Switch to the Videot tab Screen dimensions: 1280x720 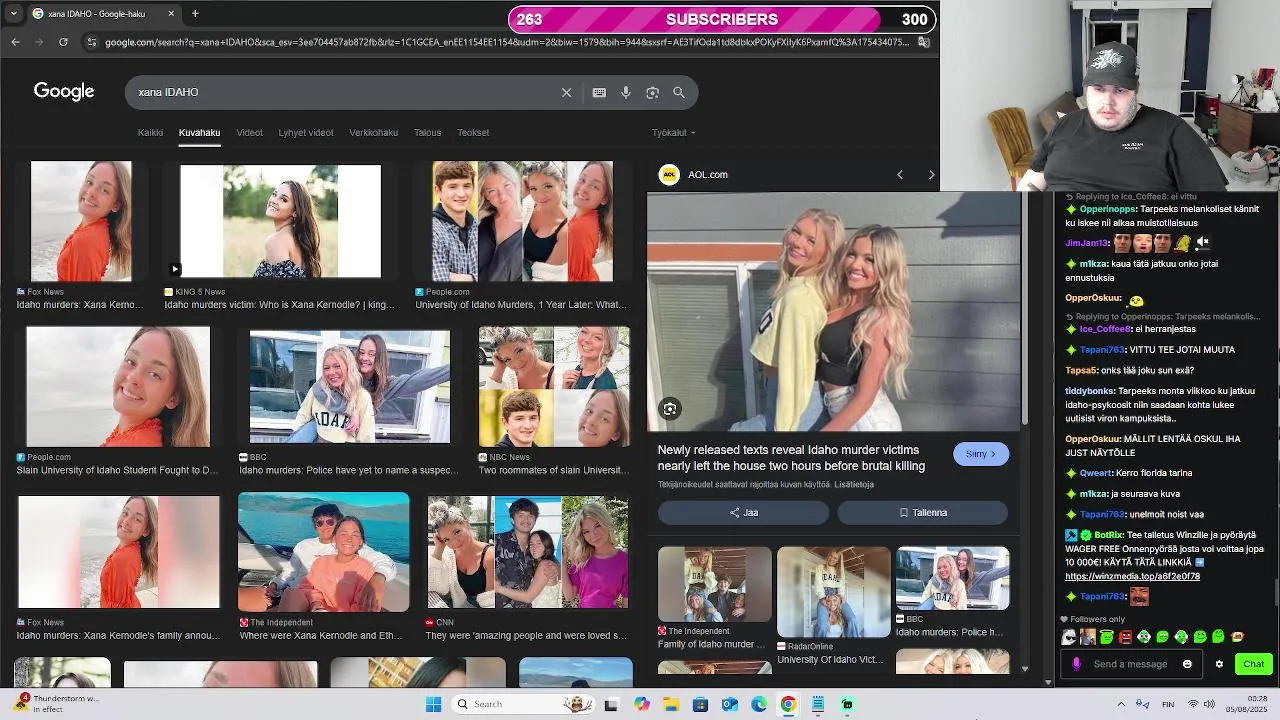249,132
